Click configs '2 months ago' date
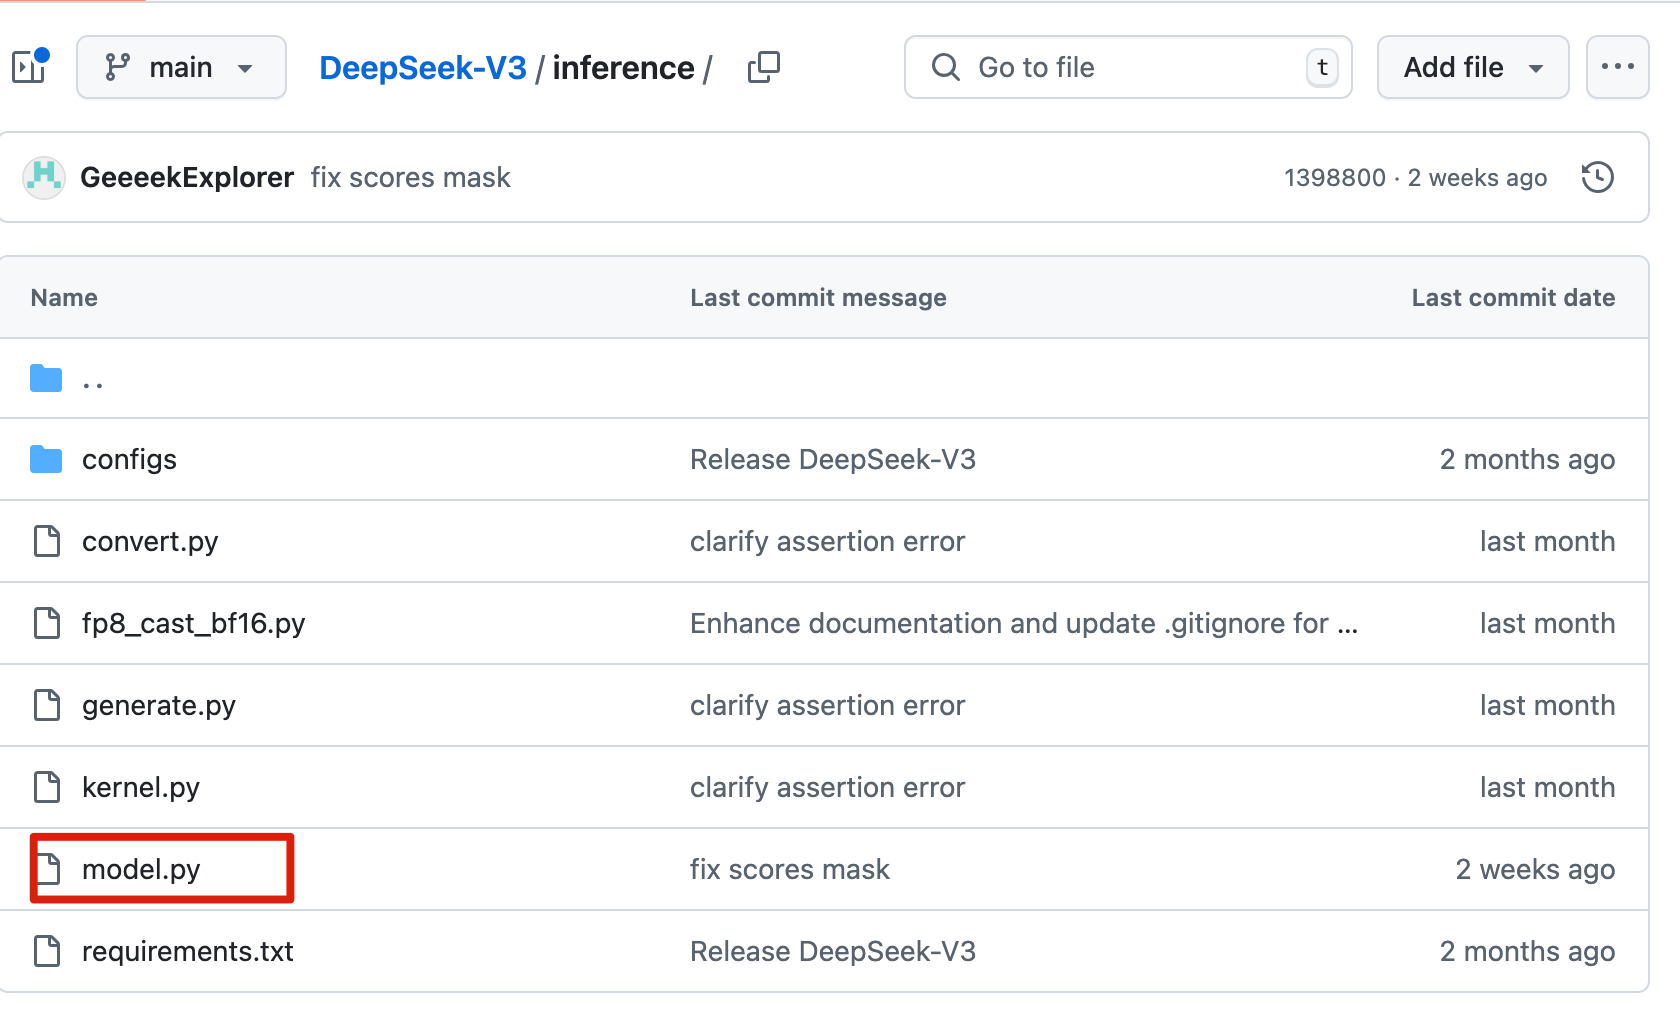Viewport: 1680px width, 1034px height. (x=1527, y=459)
